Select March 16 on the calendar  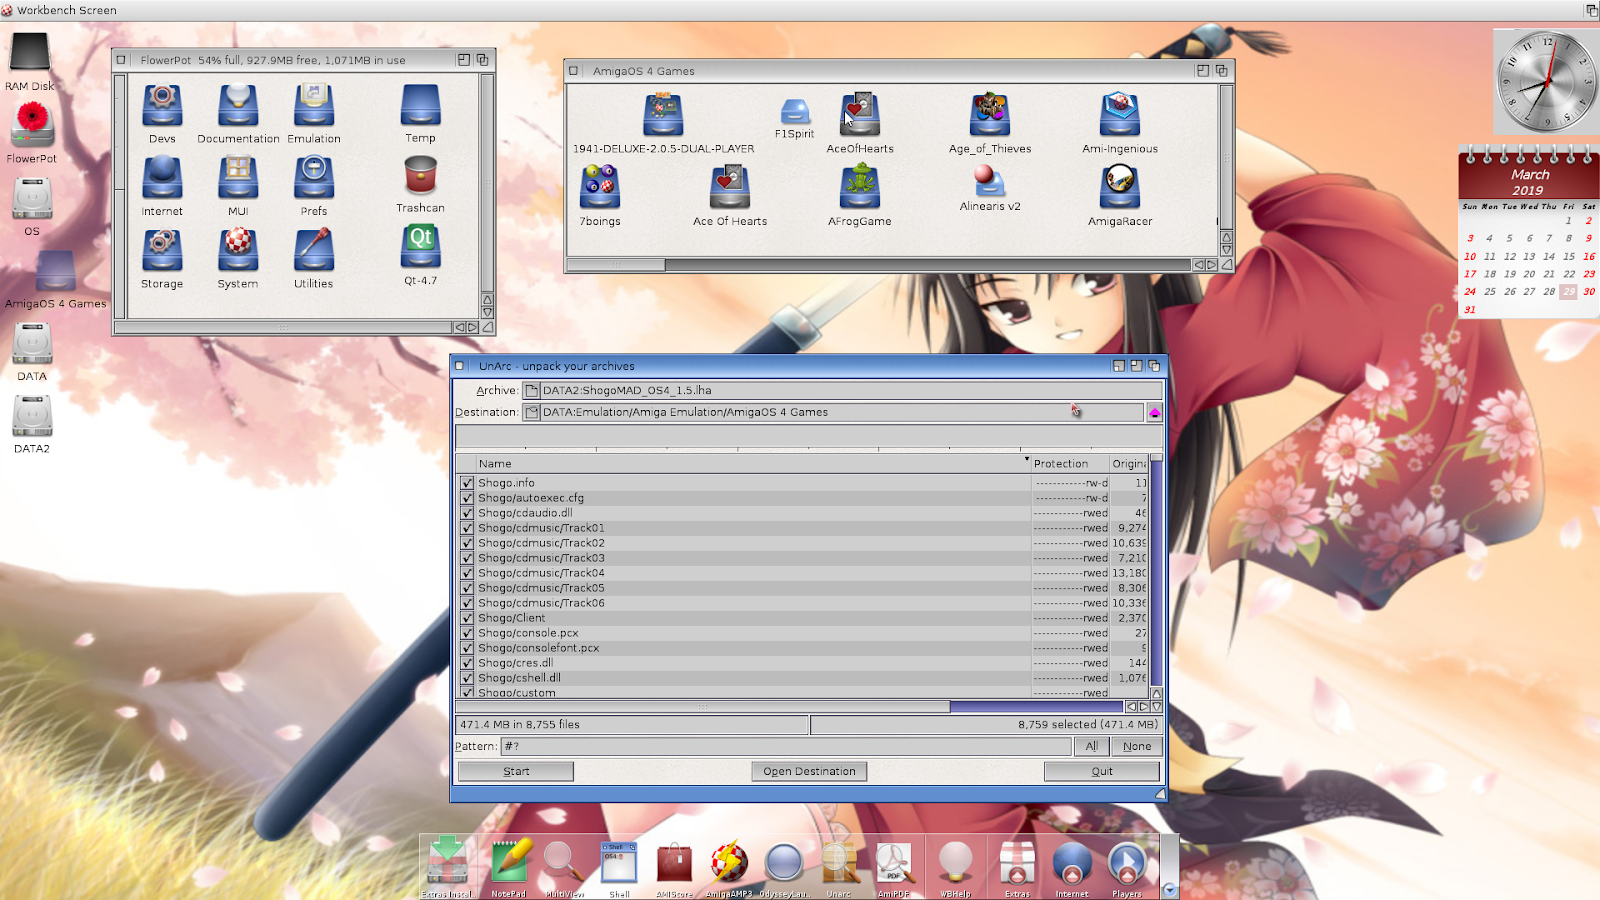1589,256
